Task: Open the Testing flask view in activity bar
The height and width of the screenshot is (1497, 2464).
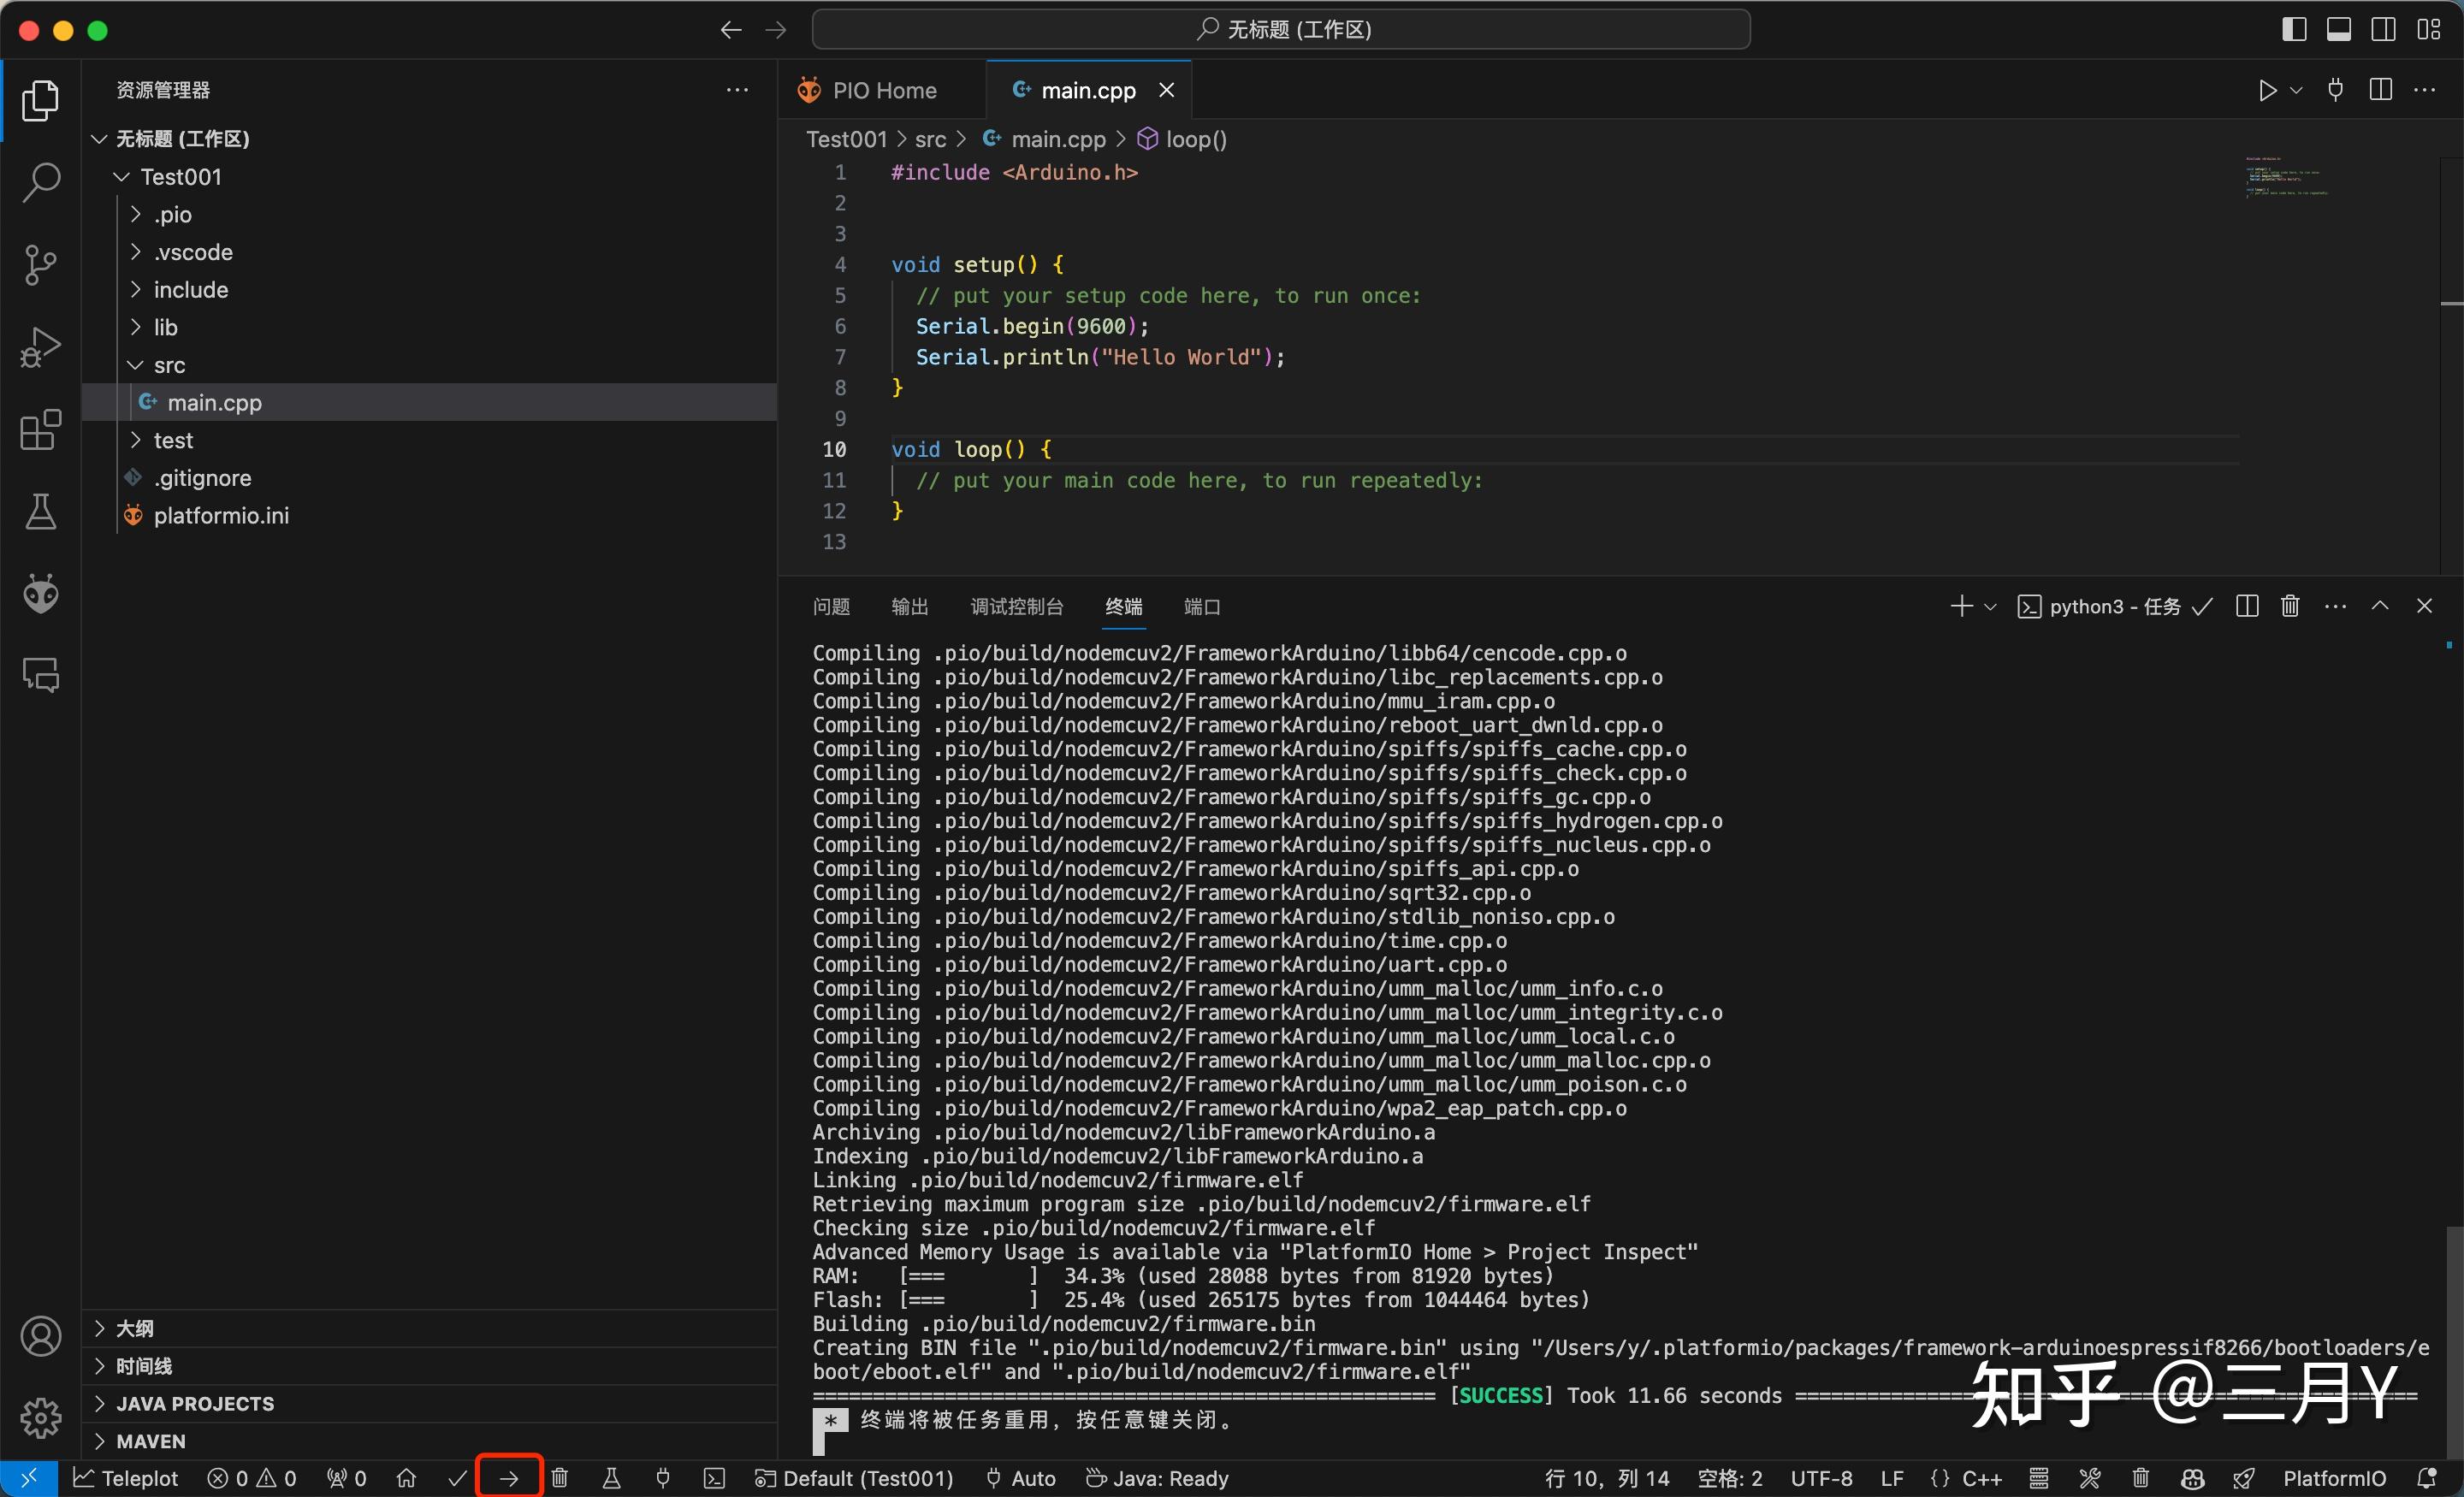Action: [41, 512]
